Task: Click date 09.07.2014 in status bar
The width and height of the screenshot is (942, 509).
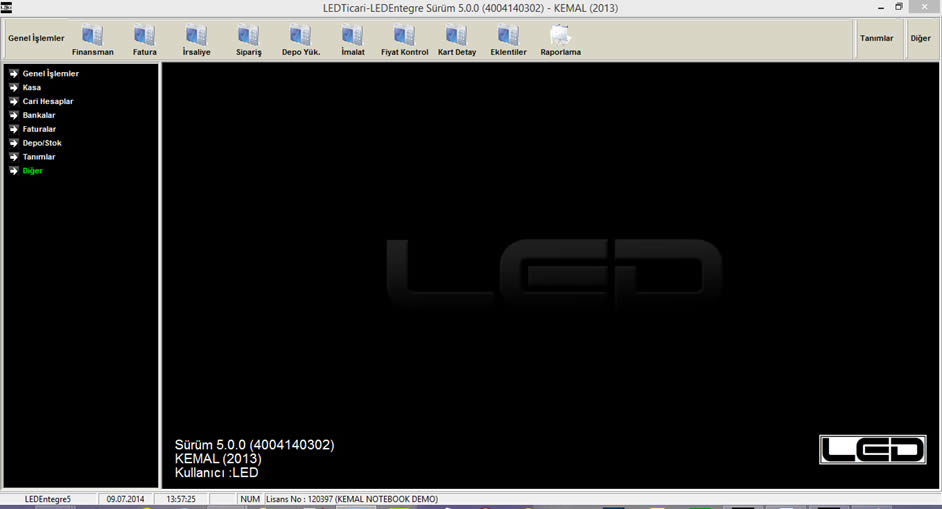Action: pos(126,499)
